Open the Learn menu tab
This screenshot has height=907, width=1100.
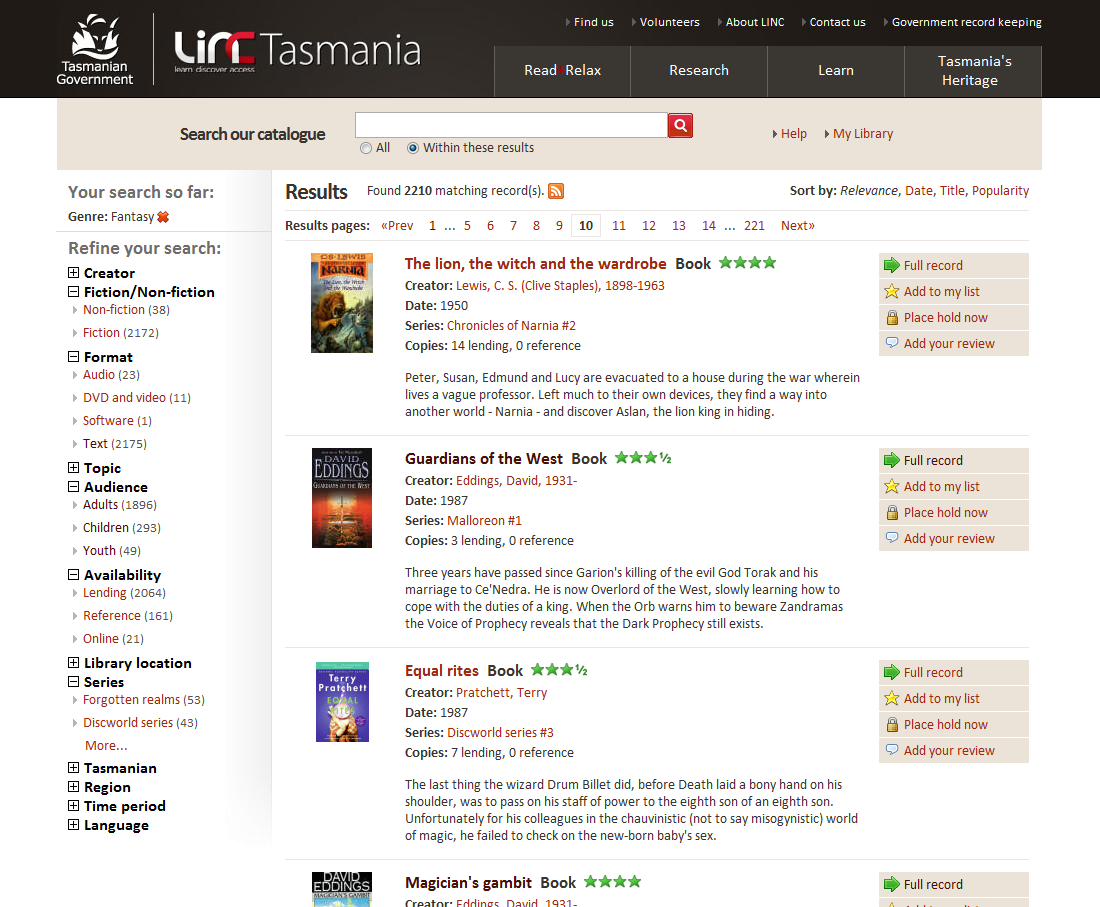coord(836,71)
